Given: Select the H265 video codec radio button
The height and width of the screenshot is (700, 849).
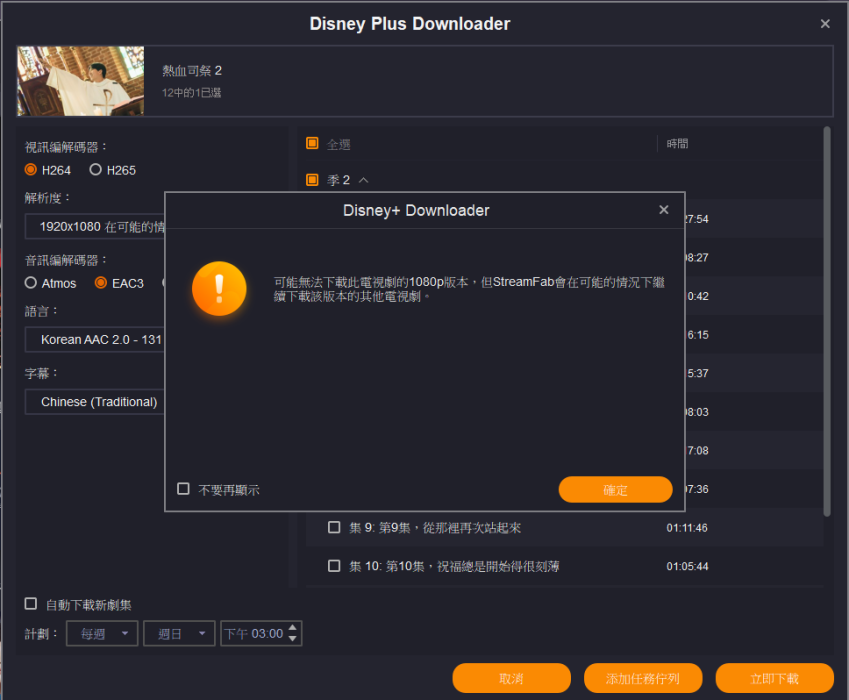Looking at the screenshot, I should point(95,169).
